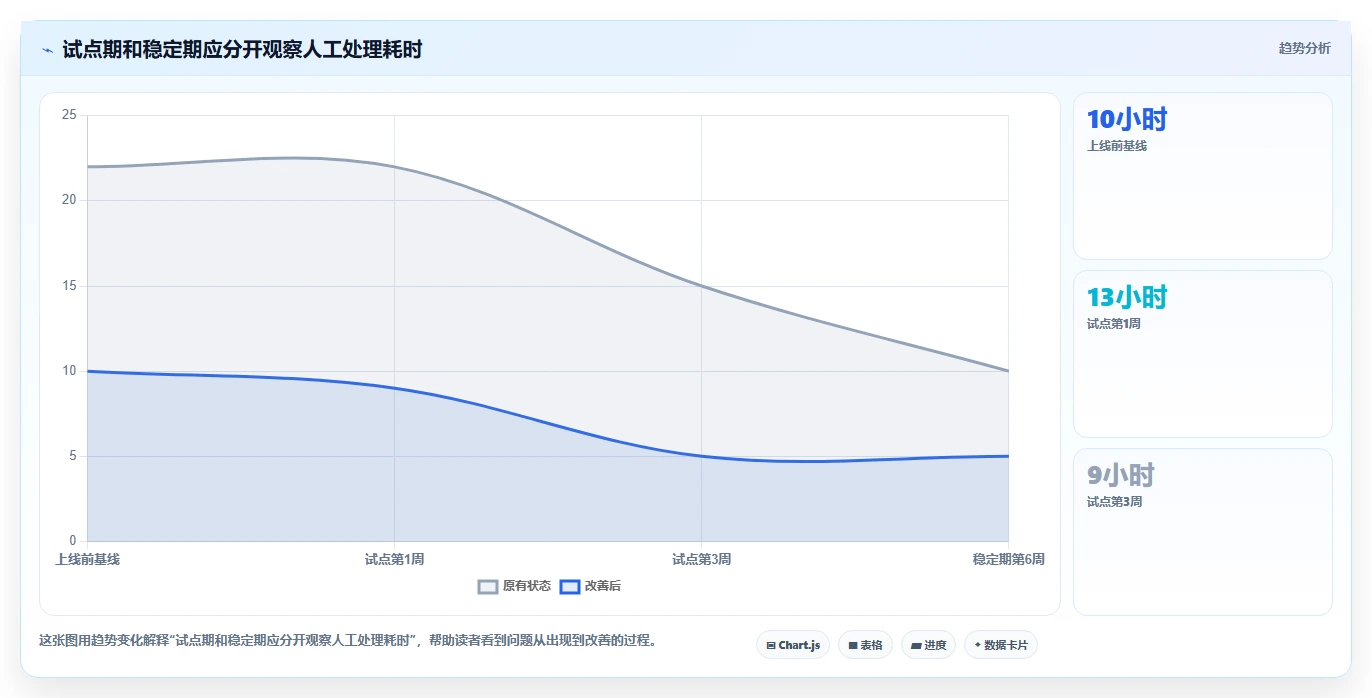The height and width of the screenshot is (698, 1372).
Task: Click the icon on the Chart.js tag
Action: (x=771, y=646)
